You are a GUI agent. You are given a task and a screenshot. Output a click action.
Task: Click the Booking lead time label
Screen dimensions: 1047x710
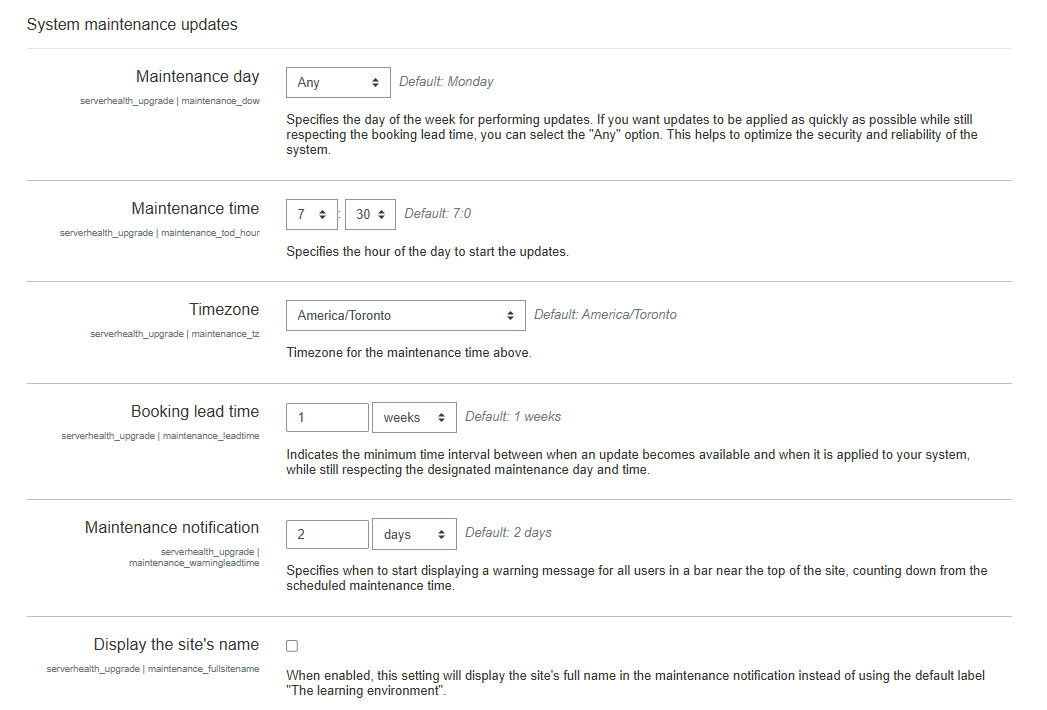coord(195,412)
